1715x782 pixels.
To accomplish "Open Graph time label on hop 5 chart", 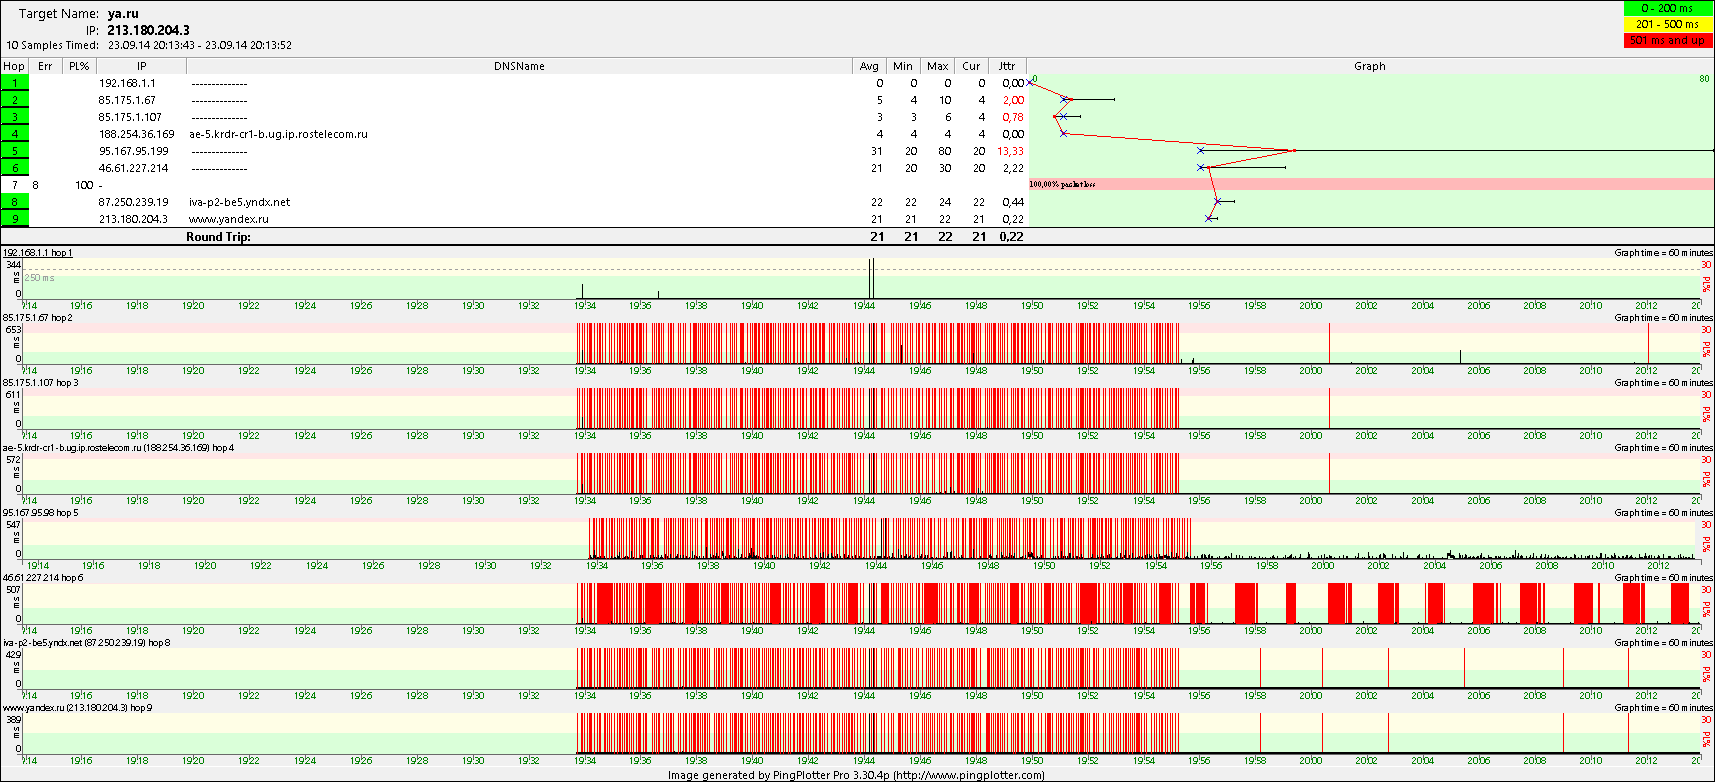I will pyautogui.click(x=1662, y=513).
